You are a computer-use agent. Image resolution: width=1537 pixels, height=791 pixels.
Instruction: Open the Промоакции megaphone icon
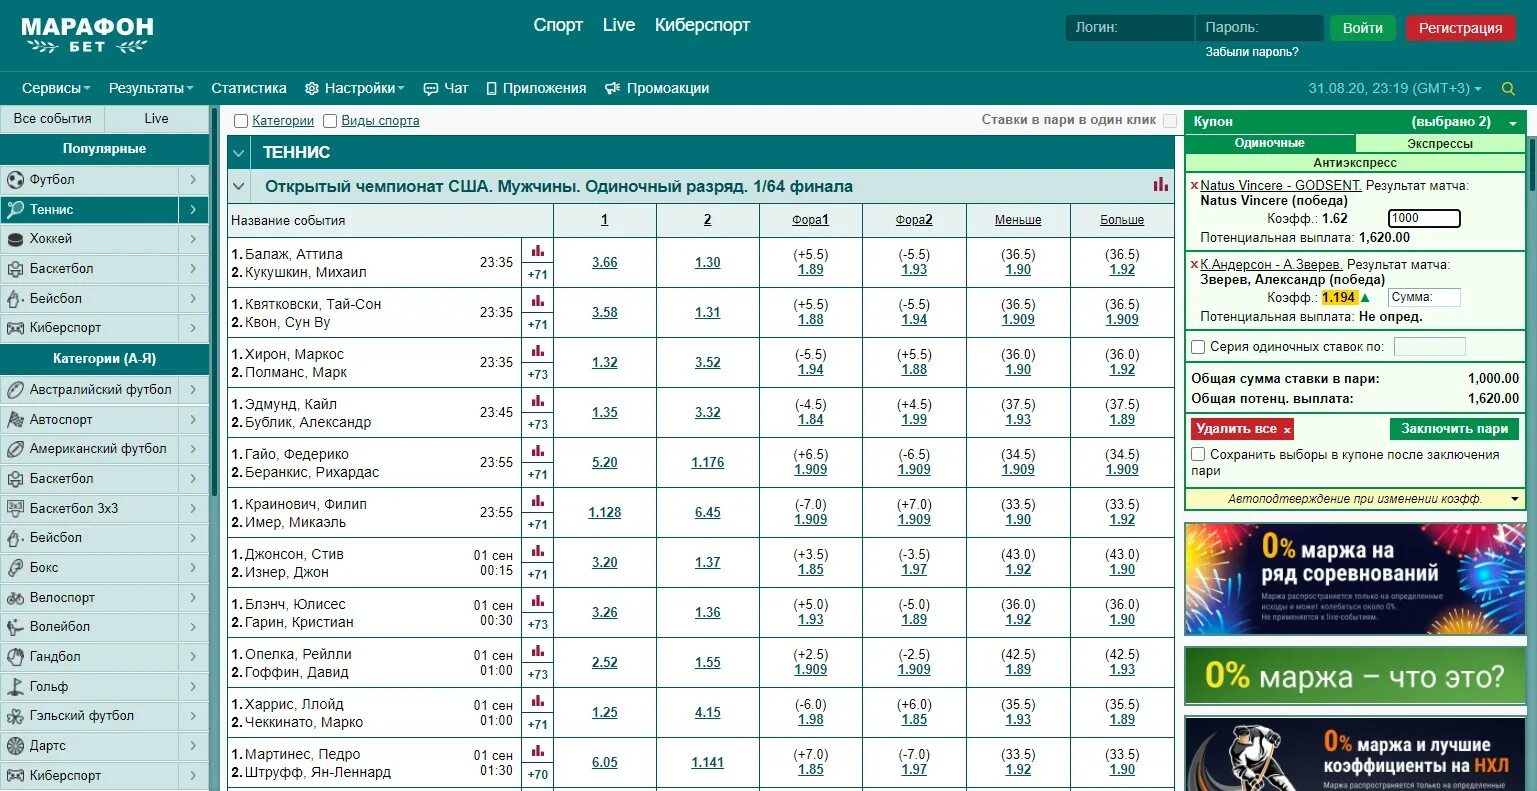coord(613,88)
